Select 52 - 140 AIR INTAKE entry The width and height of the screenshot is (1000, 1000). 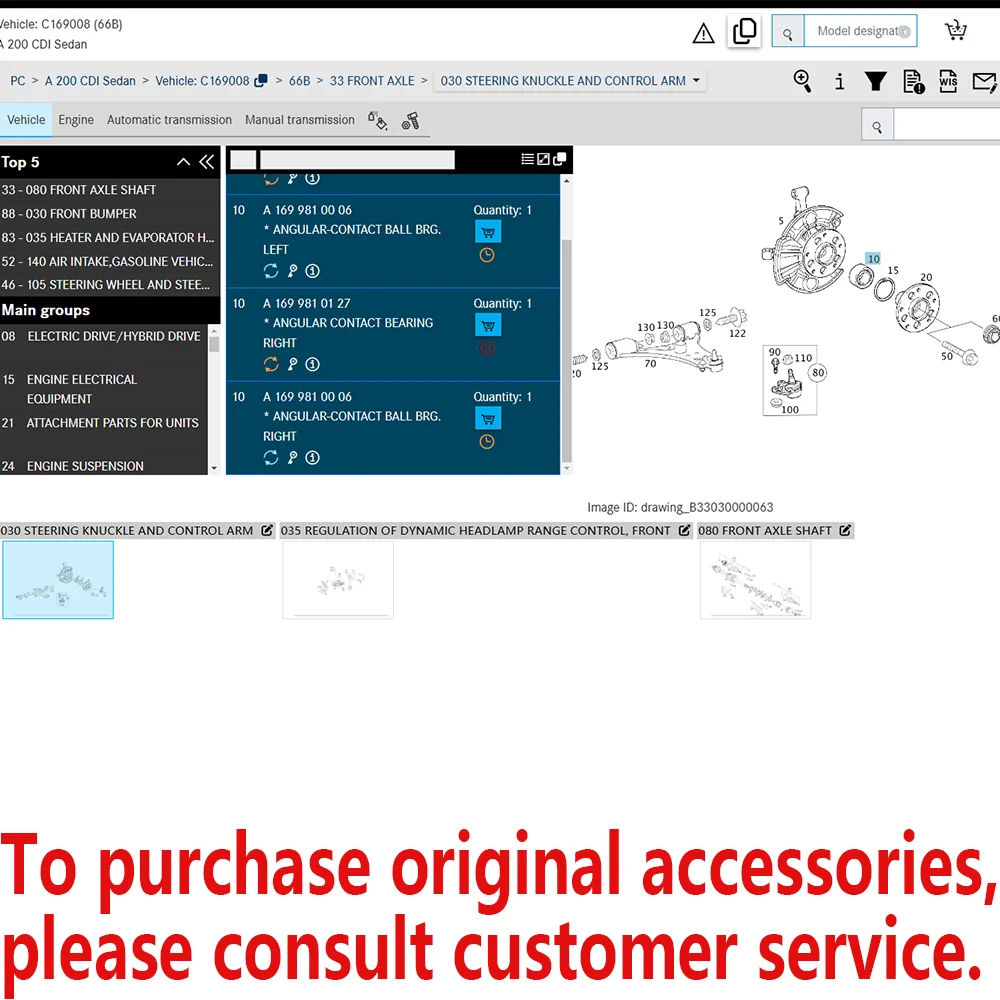[x=110, y=261]
